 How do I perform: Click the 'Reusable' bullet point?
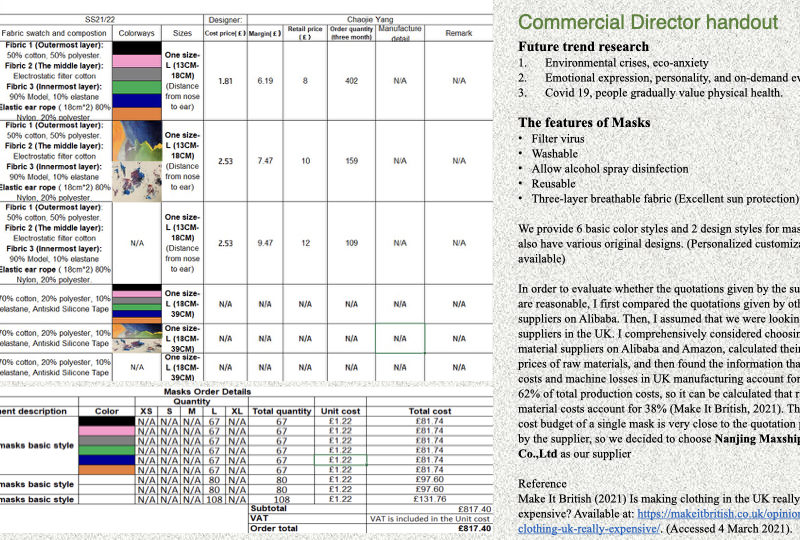click(x=553, y=184)
